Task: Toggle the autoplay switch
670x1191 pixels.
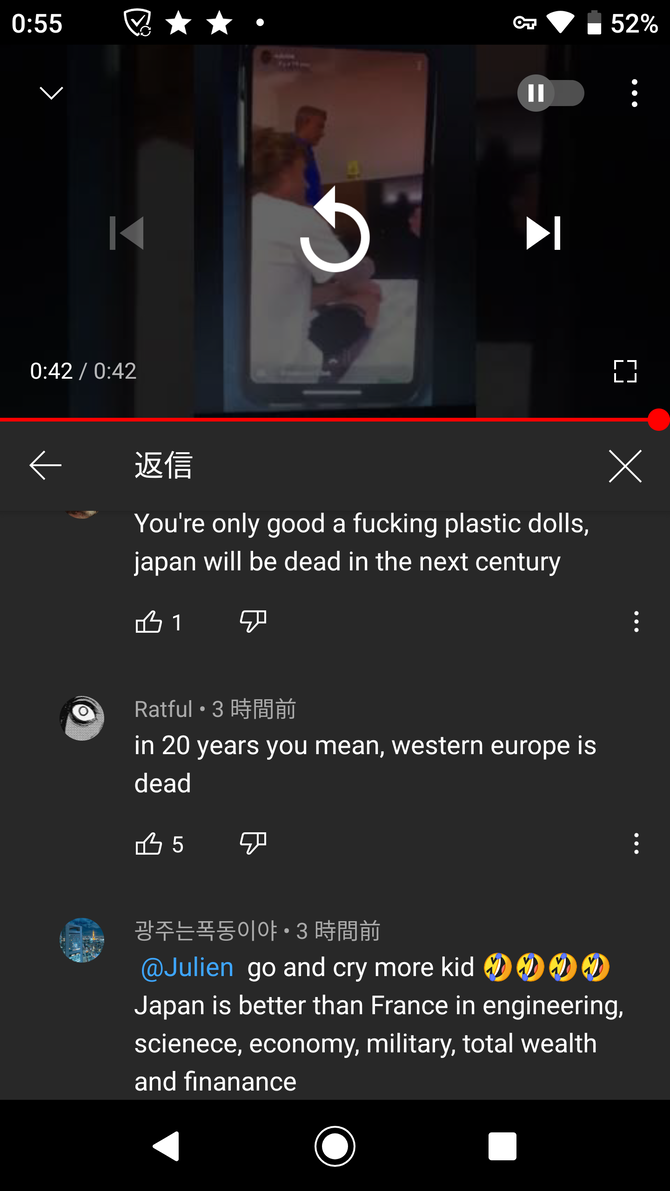Action: click(x=551, y=93)
